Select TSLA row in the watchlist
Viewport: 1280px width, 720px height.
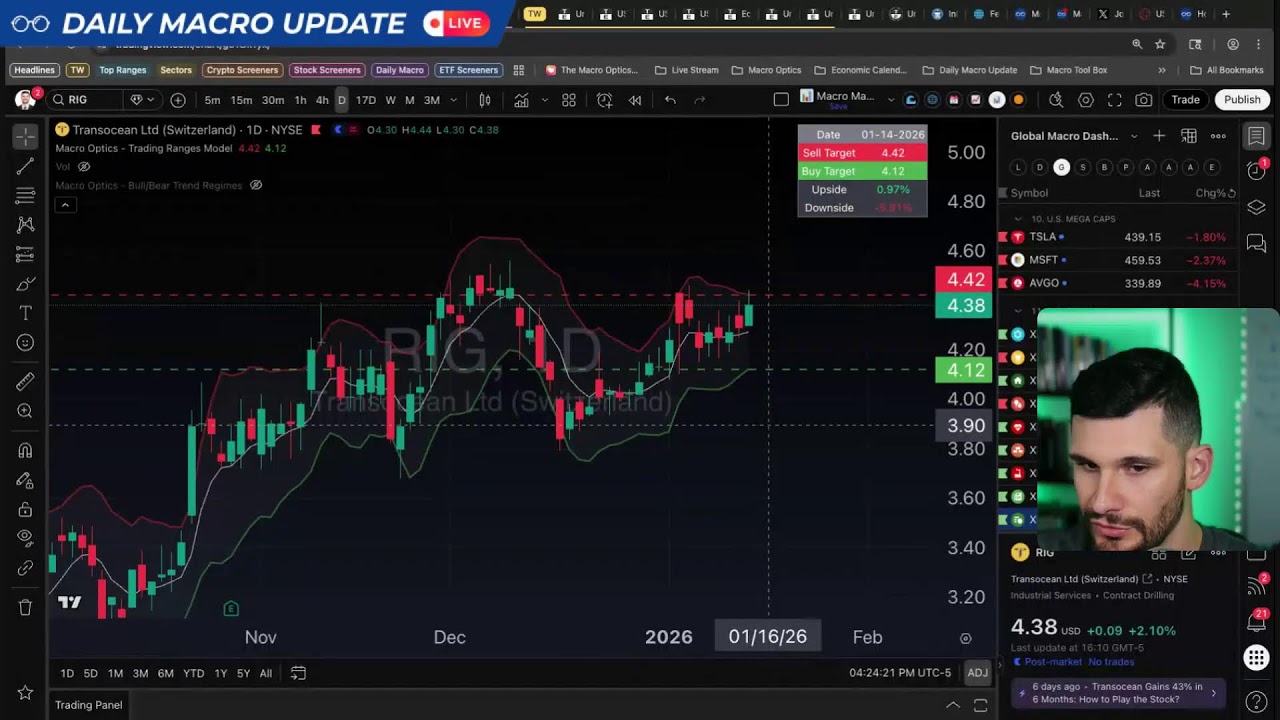tap(1118, 237)
